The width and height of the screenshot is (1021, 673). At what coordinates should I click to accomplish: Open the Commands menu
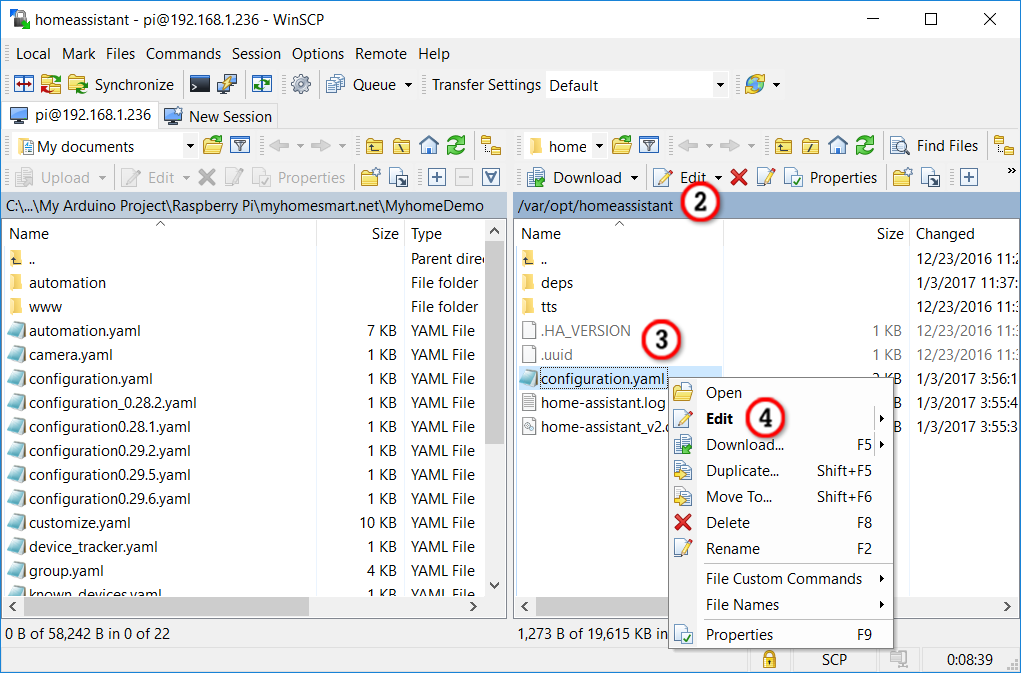pos(183,54)
